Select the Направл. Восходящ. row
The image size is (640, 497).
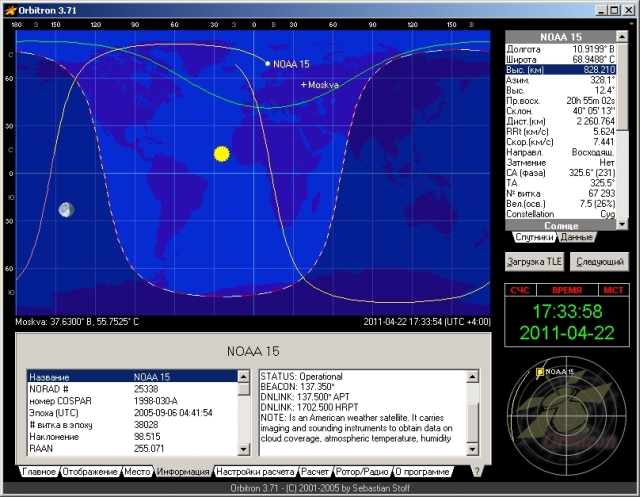pyautogui.click(x=561, y=152)
